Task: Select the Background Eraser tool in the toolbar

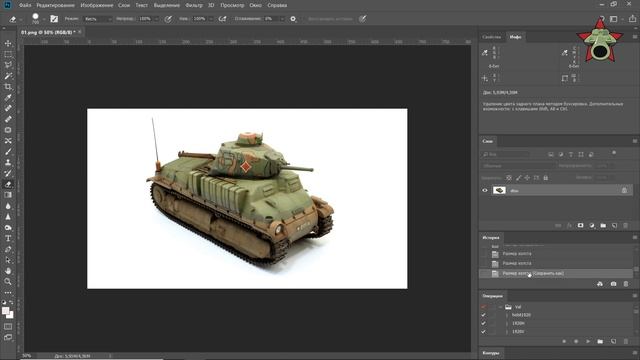Action: [8, 184]
